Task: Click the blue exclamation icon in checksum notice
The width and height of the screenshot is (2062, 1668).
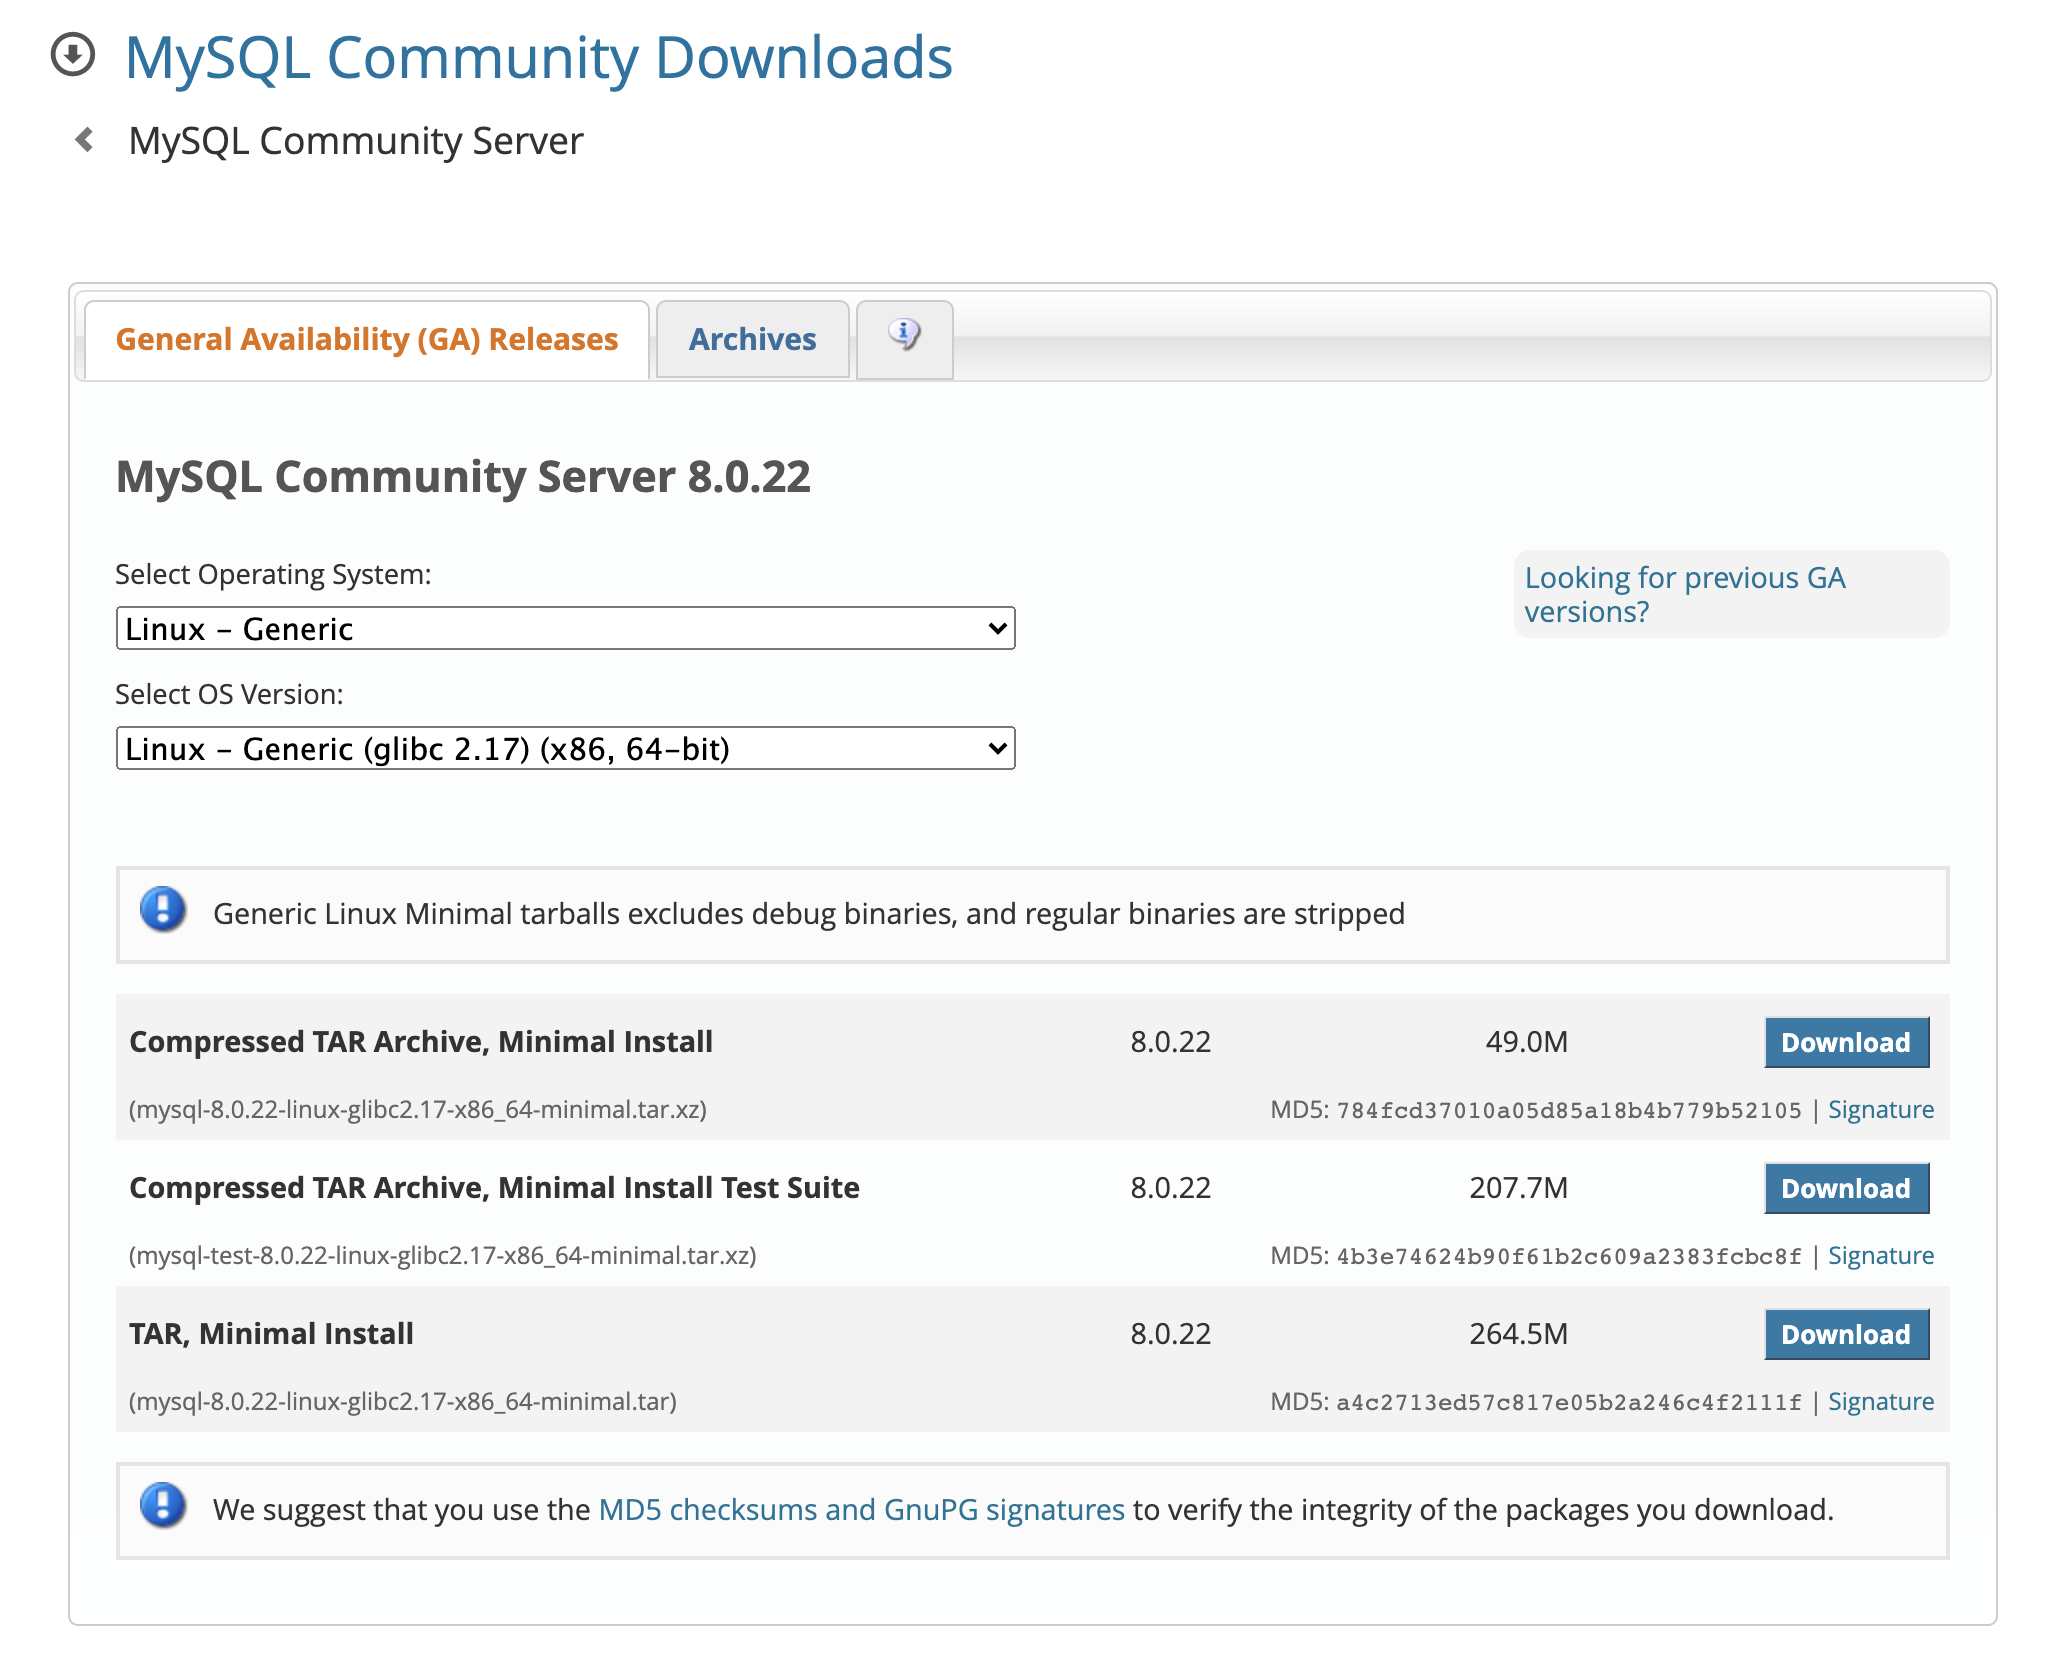Action: (x=163, y=1506)
